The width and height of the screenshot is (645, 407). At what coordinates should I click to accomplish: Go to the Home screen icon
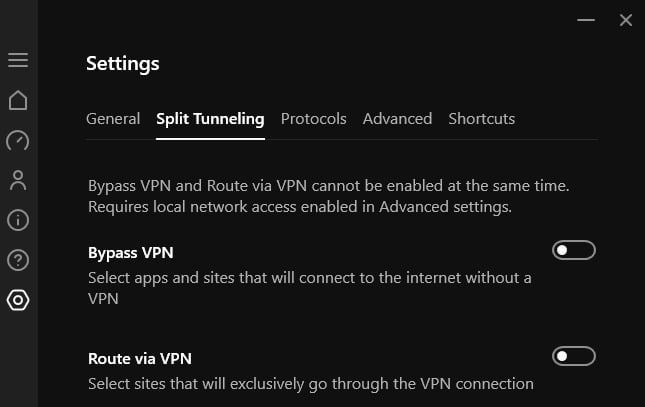(x=18, y=100)
